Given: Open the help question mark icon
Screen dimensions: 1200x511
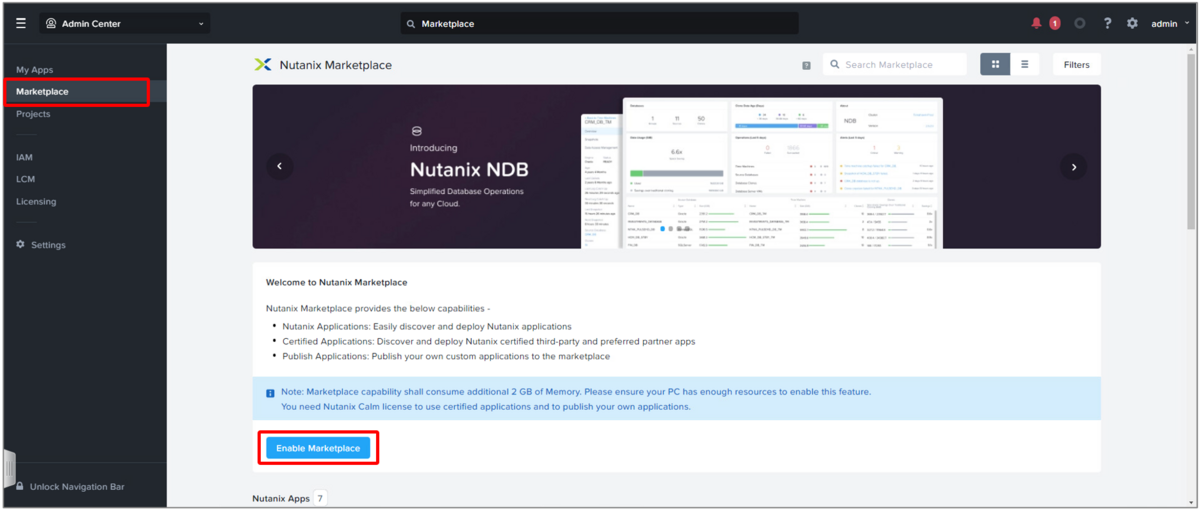Looking at the screenshot, I should pos(1108,23).
